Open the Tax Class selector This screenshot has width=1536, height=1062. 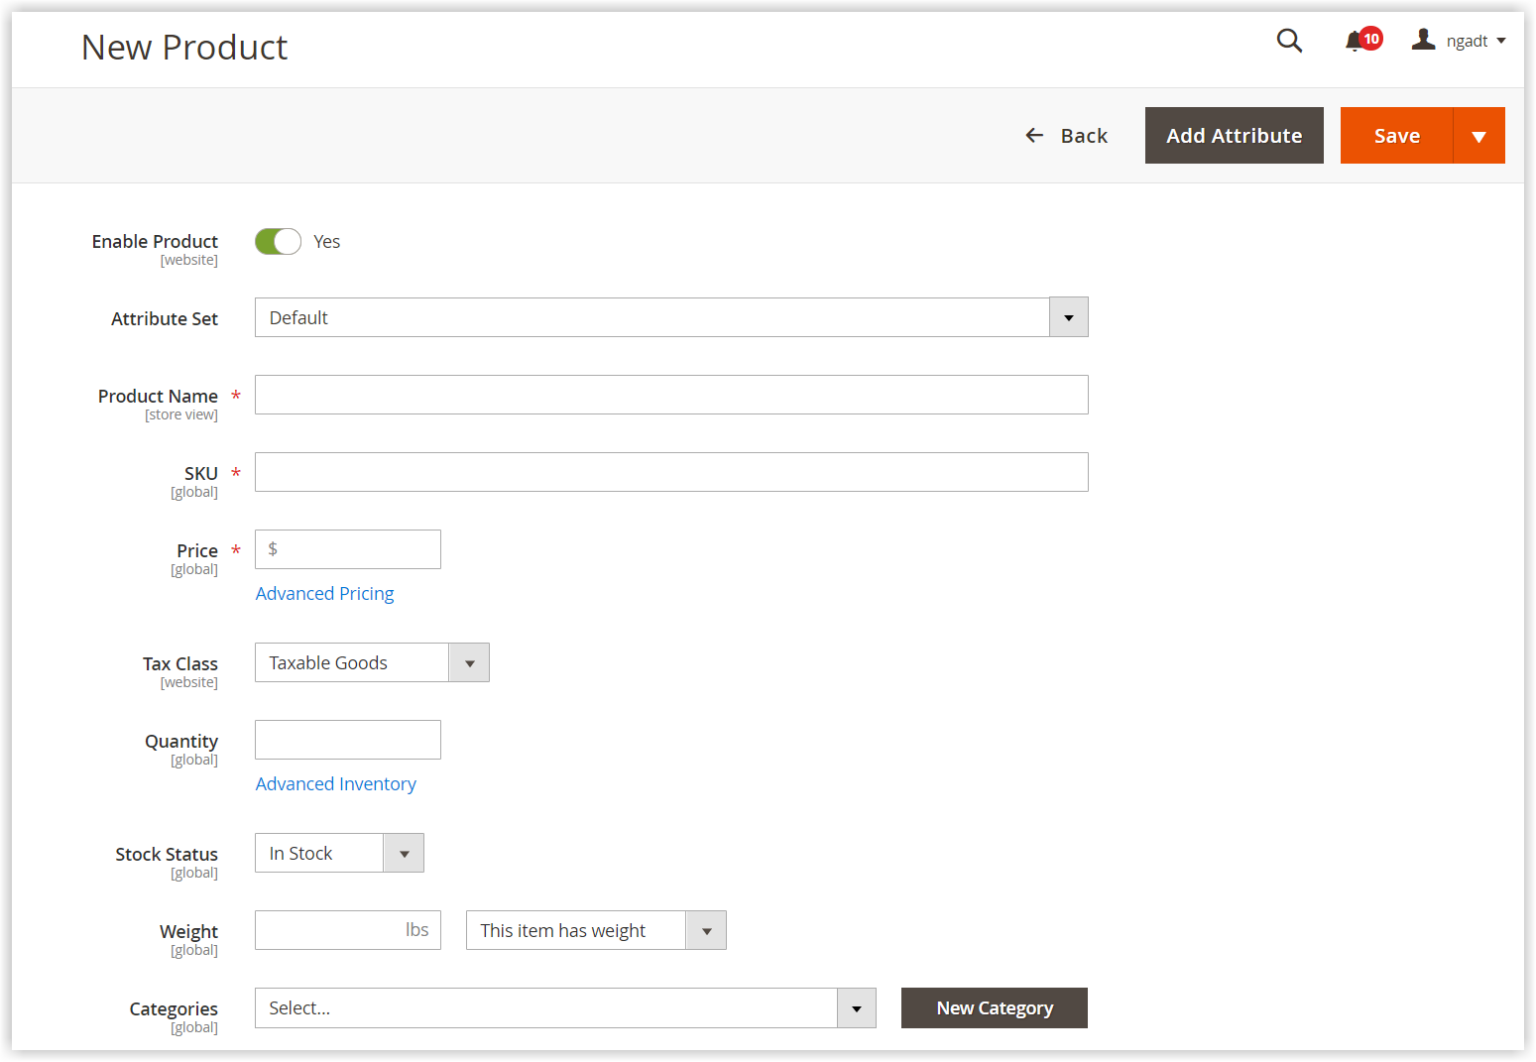click(x=470, y=662)
